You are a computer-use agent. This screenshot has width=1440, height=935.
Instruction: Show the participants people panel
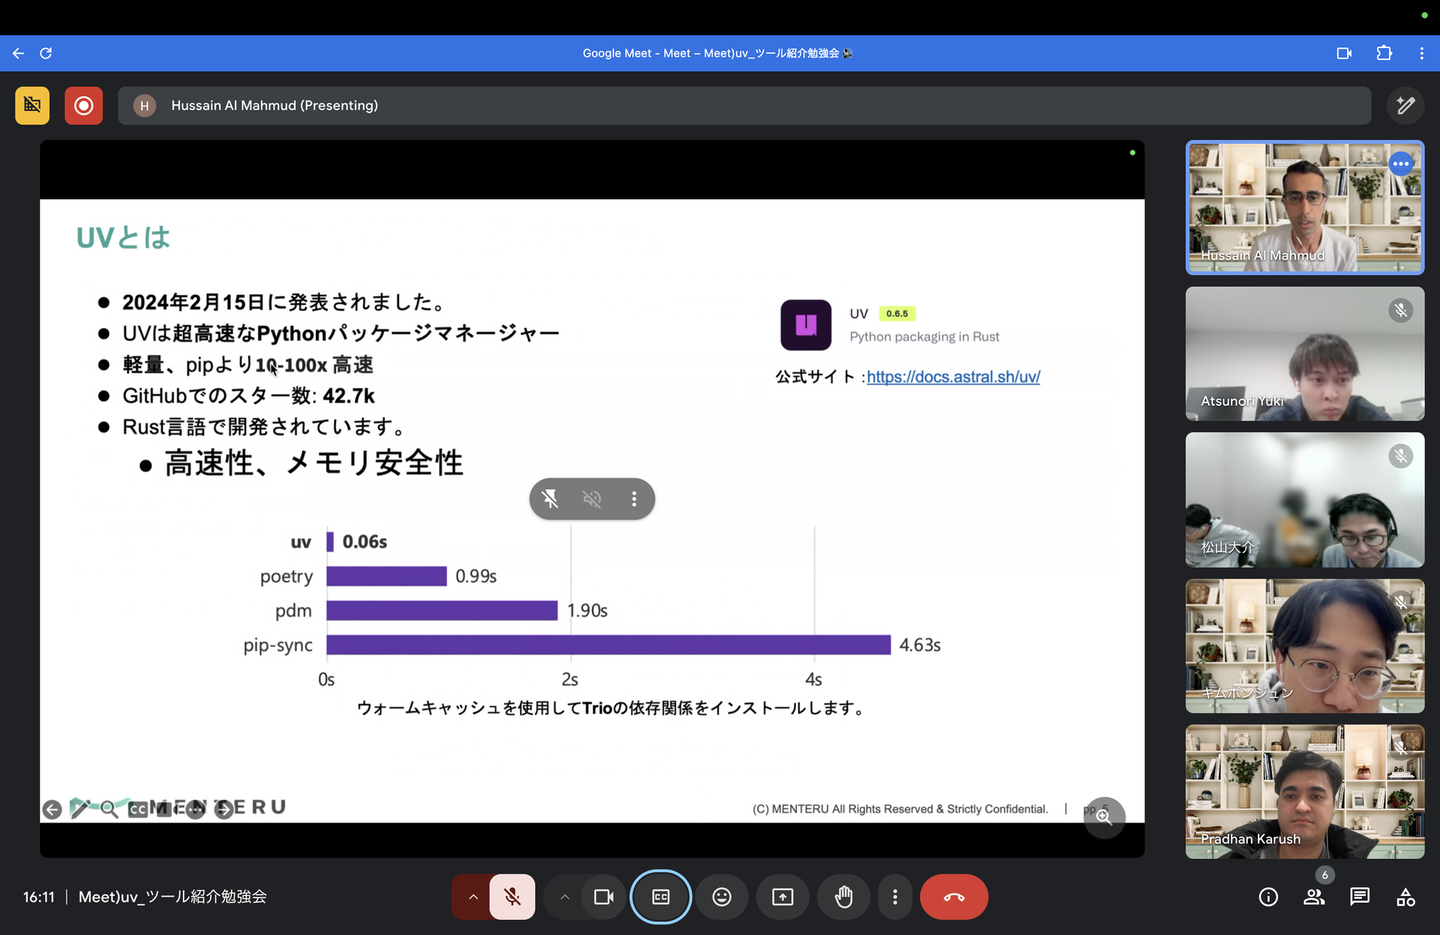[x=1314, y=897]
